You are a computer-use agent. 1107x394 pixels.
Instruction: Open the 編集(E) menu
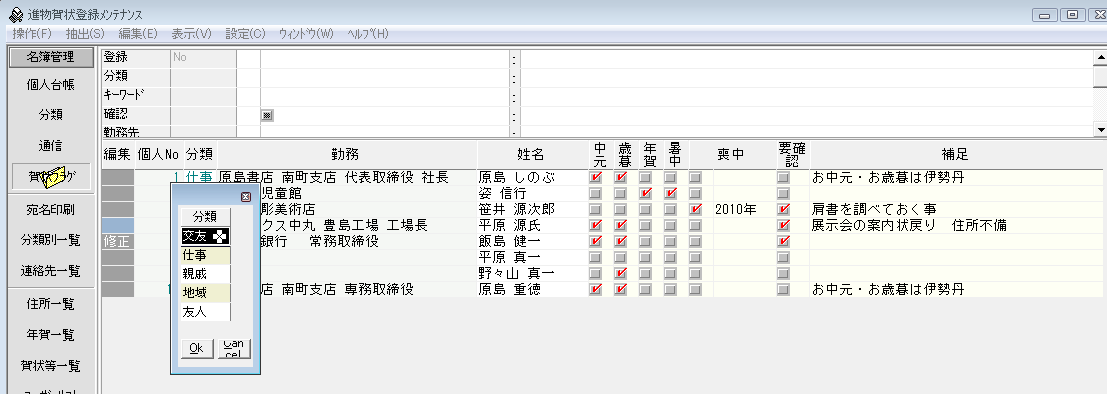138,33
